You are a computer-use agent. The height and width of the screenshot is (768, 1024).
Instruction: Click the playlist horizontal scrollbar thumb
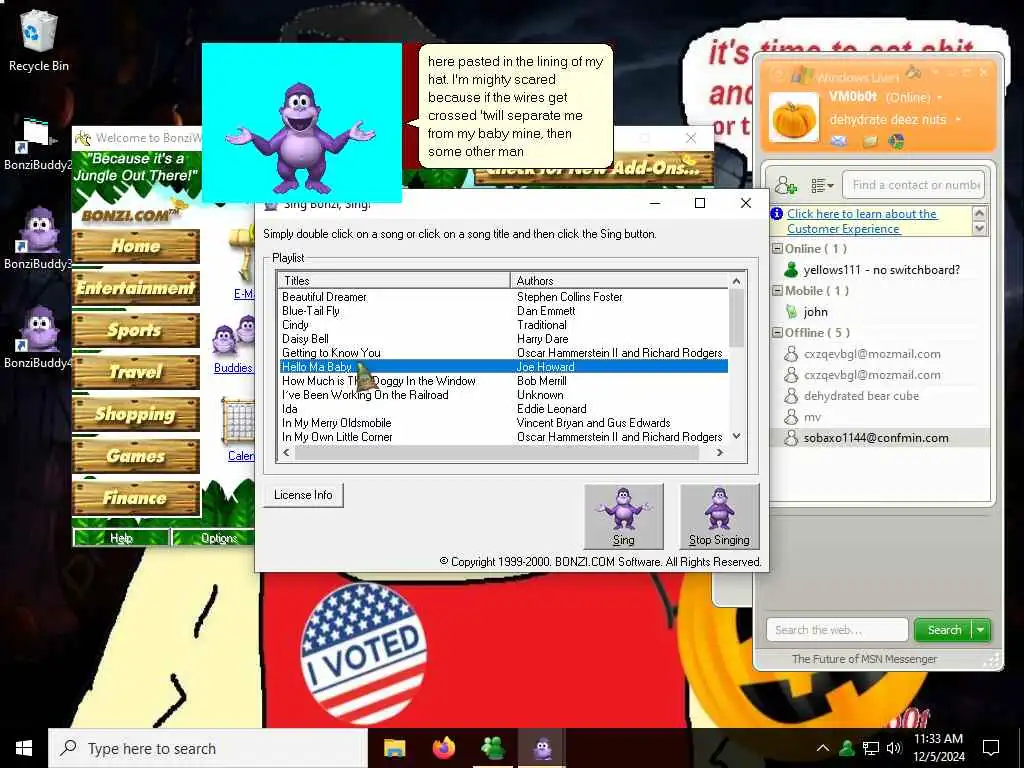point(496,452)
